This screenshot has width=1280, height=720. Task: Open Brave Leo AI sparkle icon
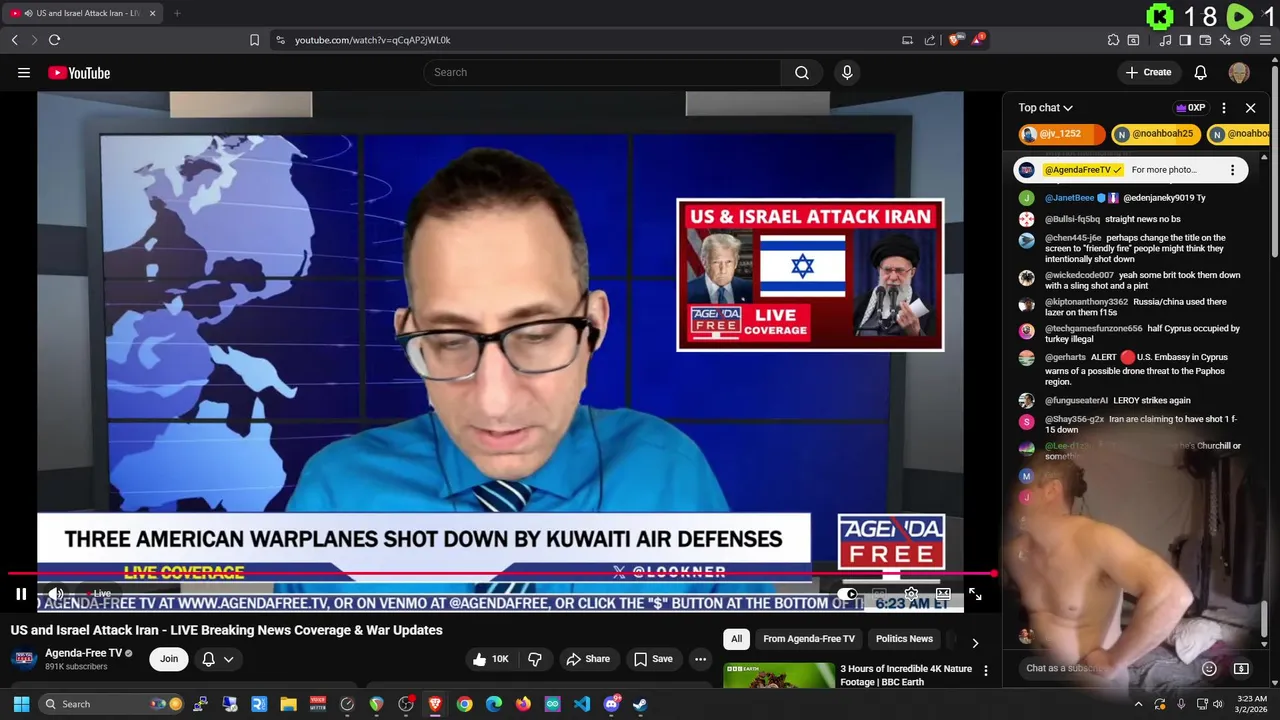[1225, 40]
